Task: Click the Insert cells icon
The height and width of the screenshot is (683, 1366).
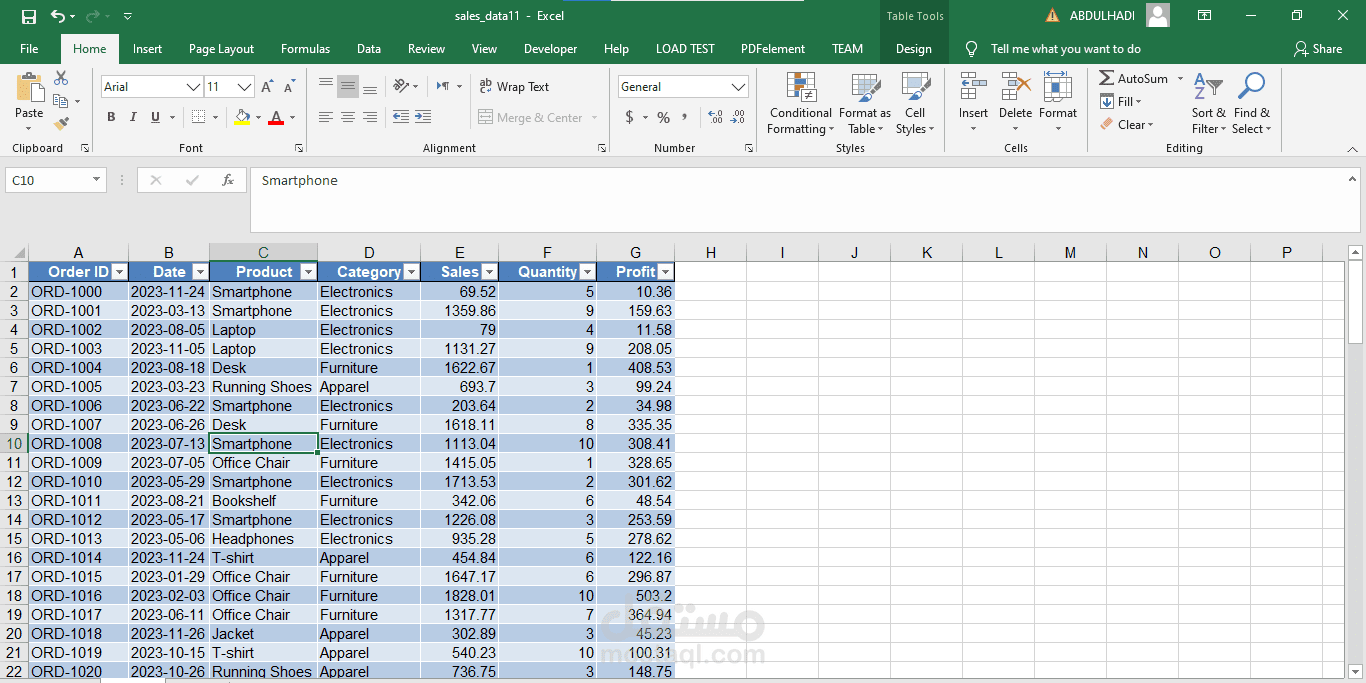Action: (x=973, y=87)
